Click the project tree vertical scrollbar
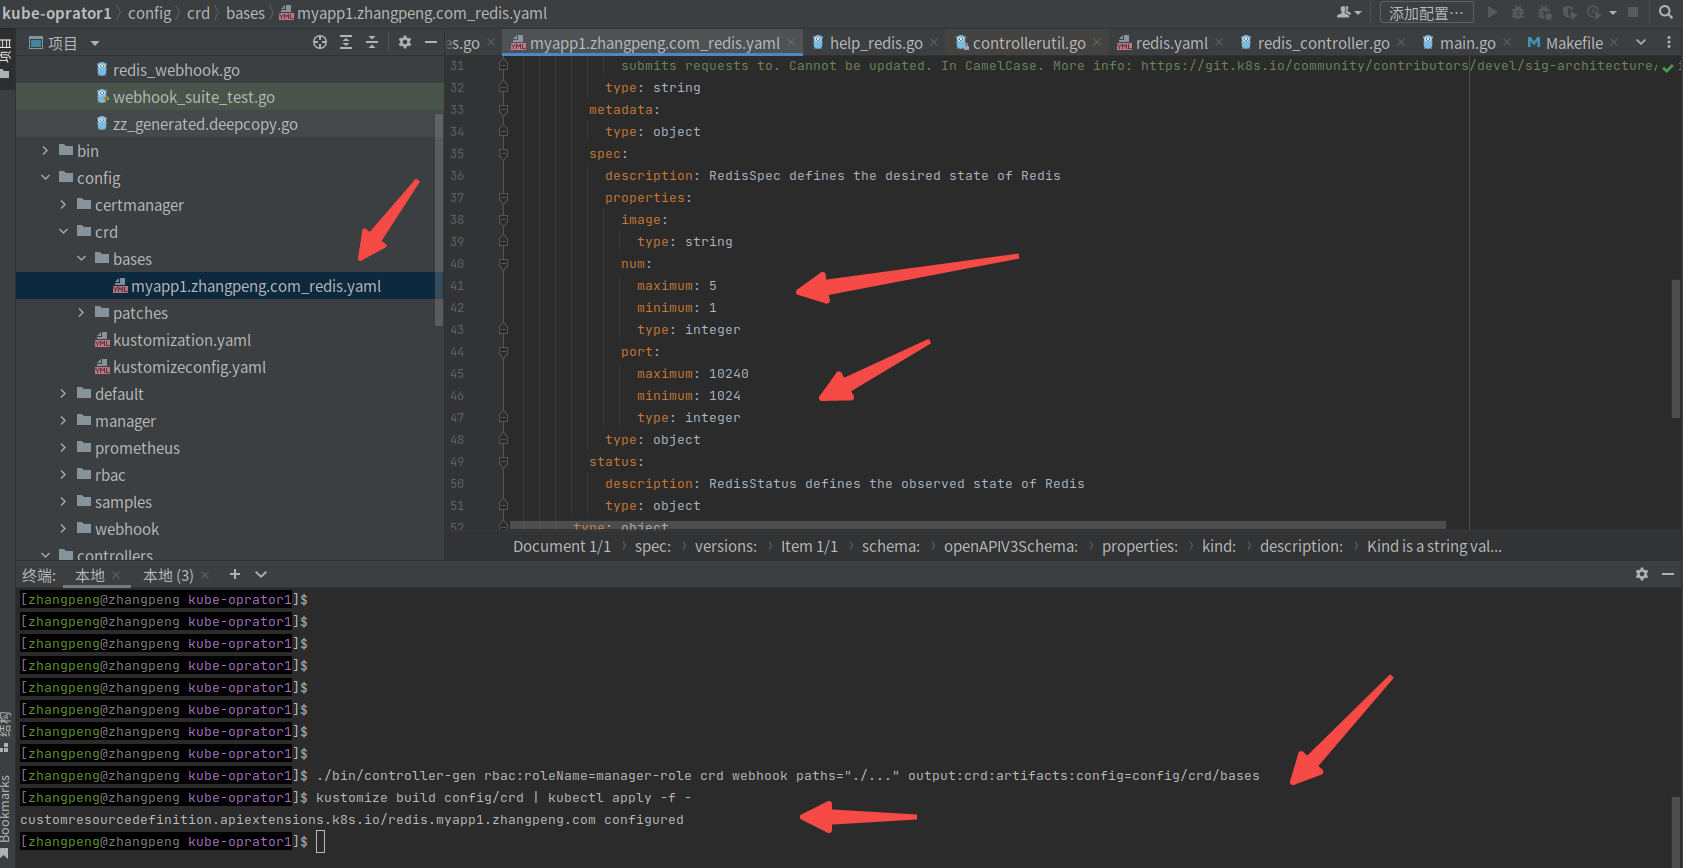Viewport: 1683px width, 868px height. tap(438, 219)
